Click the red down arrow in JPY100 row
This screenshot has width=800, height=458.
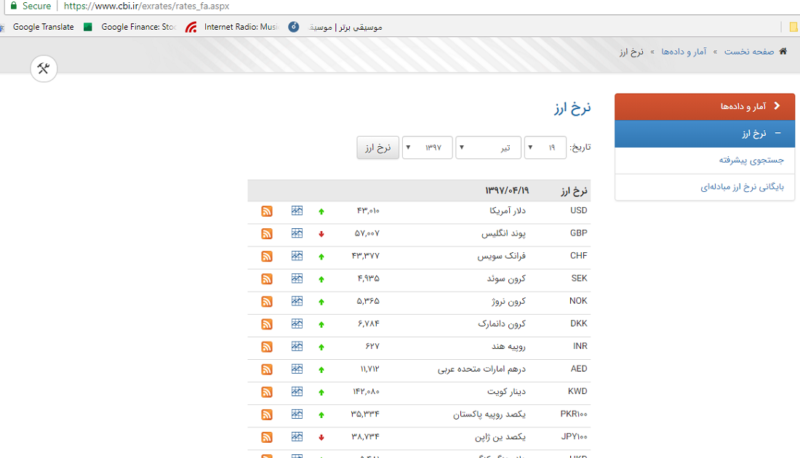(321, 437)
